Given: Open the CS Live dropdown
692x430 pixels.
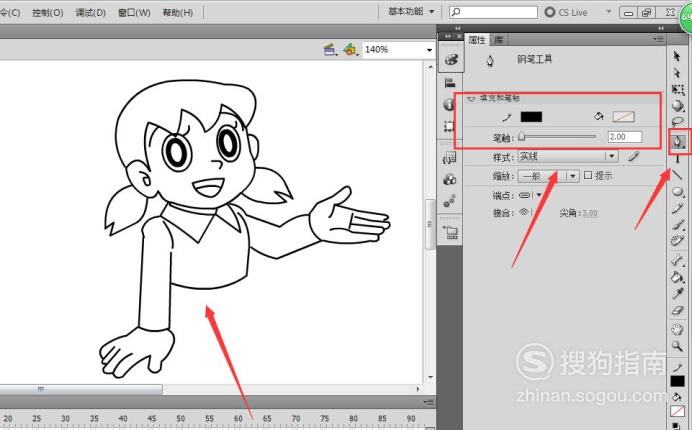Looking at the screenshot, I should (608, 12).
